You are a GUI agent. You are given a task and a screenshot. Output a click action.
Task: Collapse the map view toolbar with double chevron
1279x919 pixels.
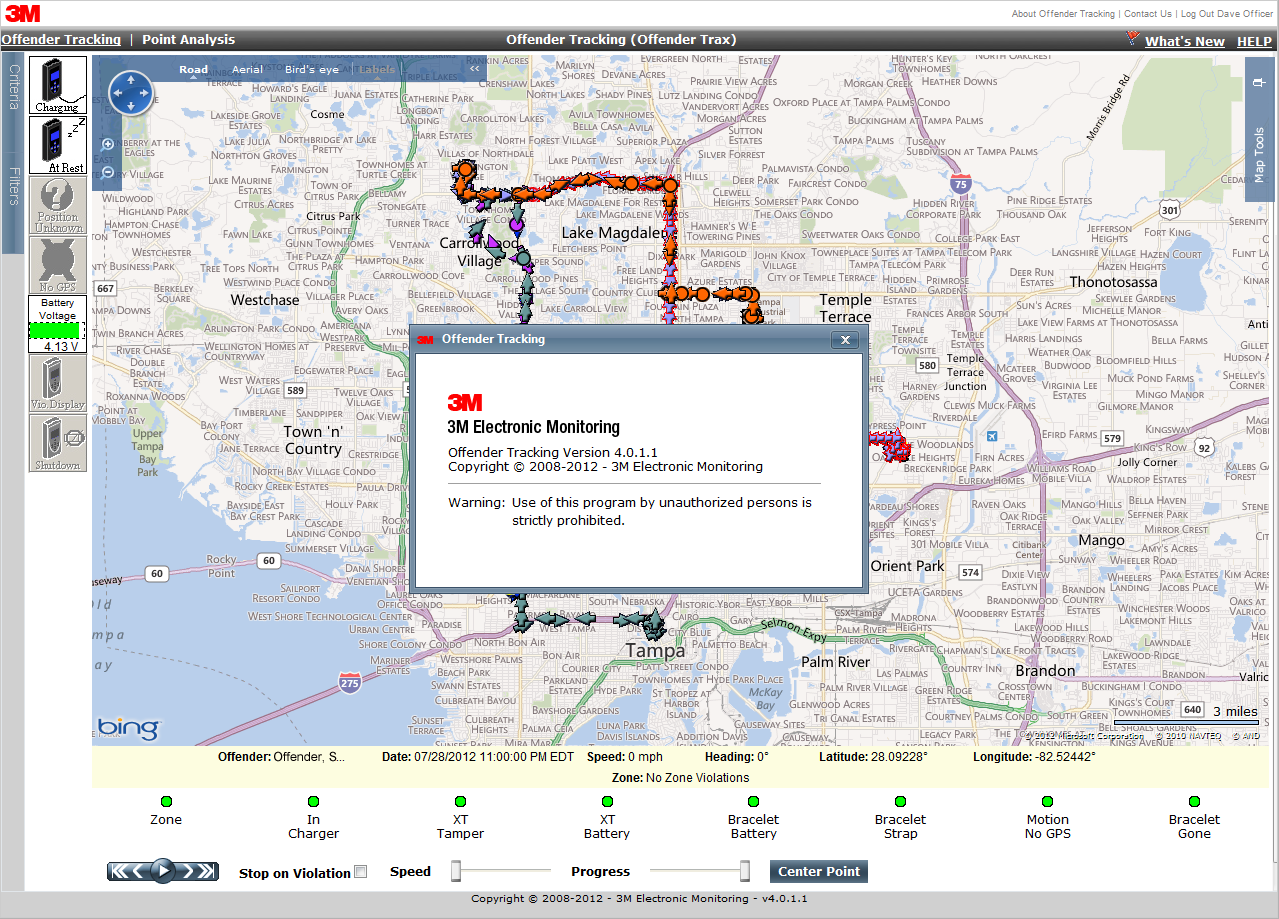coord(475,69)
